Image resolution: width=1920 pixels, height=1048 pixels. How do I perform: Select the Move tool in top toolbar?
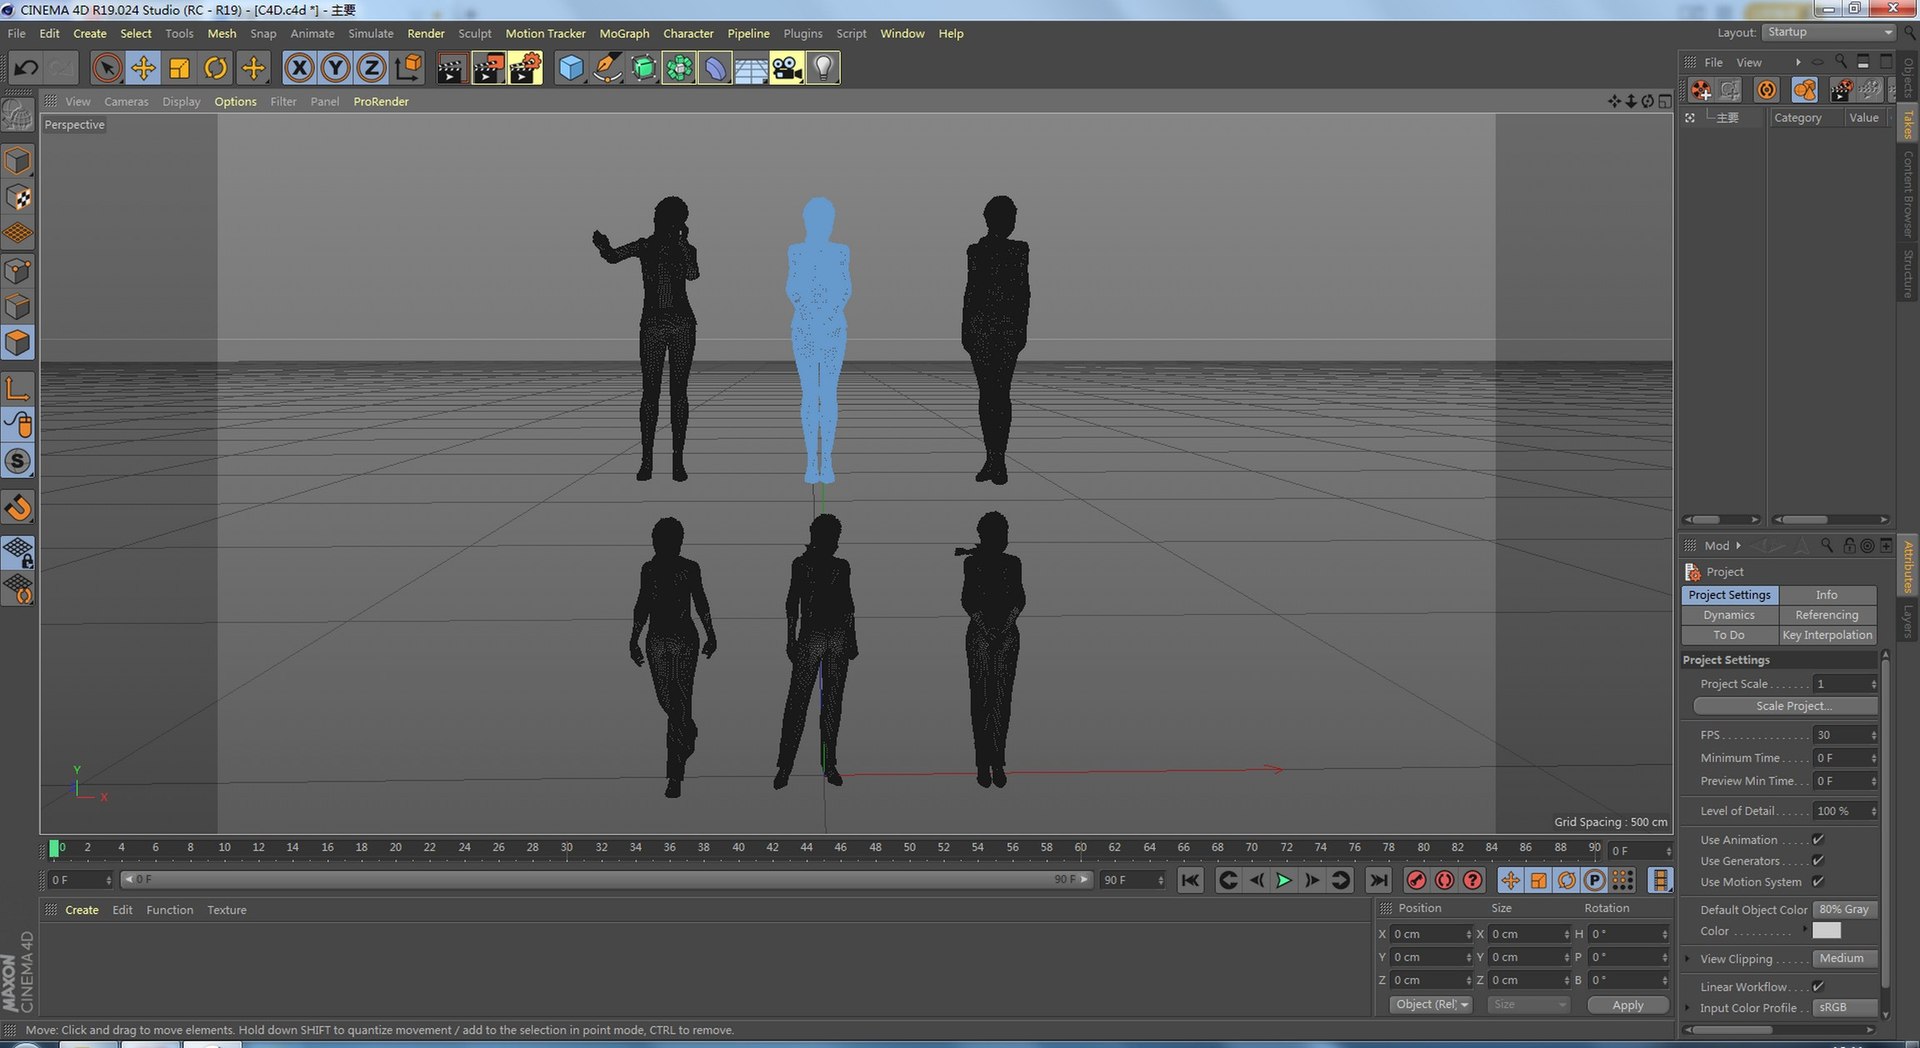coord(143,68)
